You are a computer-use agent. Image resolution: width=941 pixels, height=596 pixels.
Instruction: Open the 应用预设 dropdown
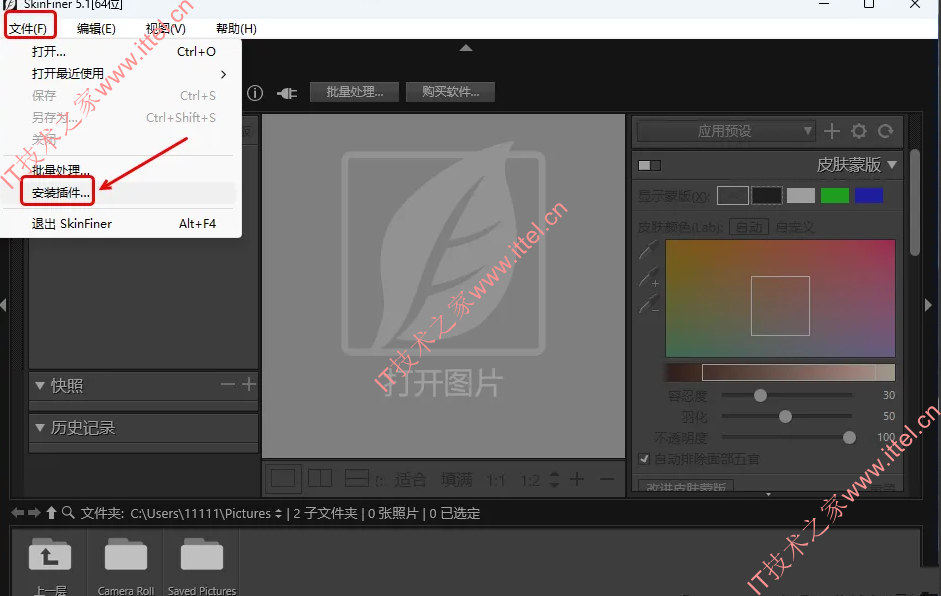point(726,131)
